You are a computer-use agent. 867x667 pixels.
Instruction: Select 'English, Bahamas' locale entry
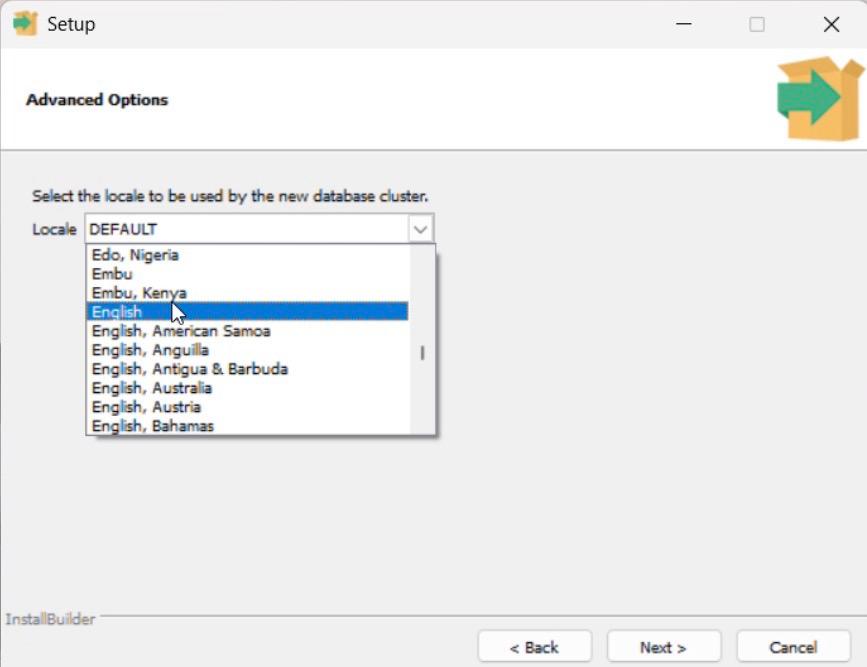(x=153, y=426)
